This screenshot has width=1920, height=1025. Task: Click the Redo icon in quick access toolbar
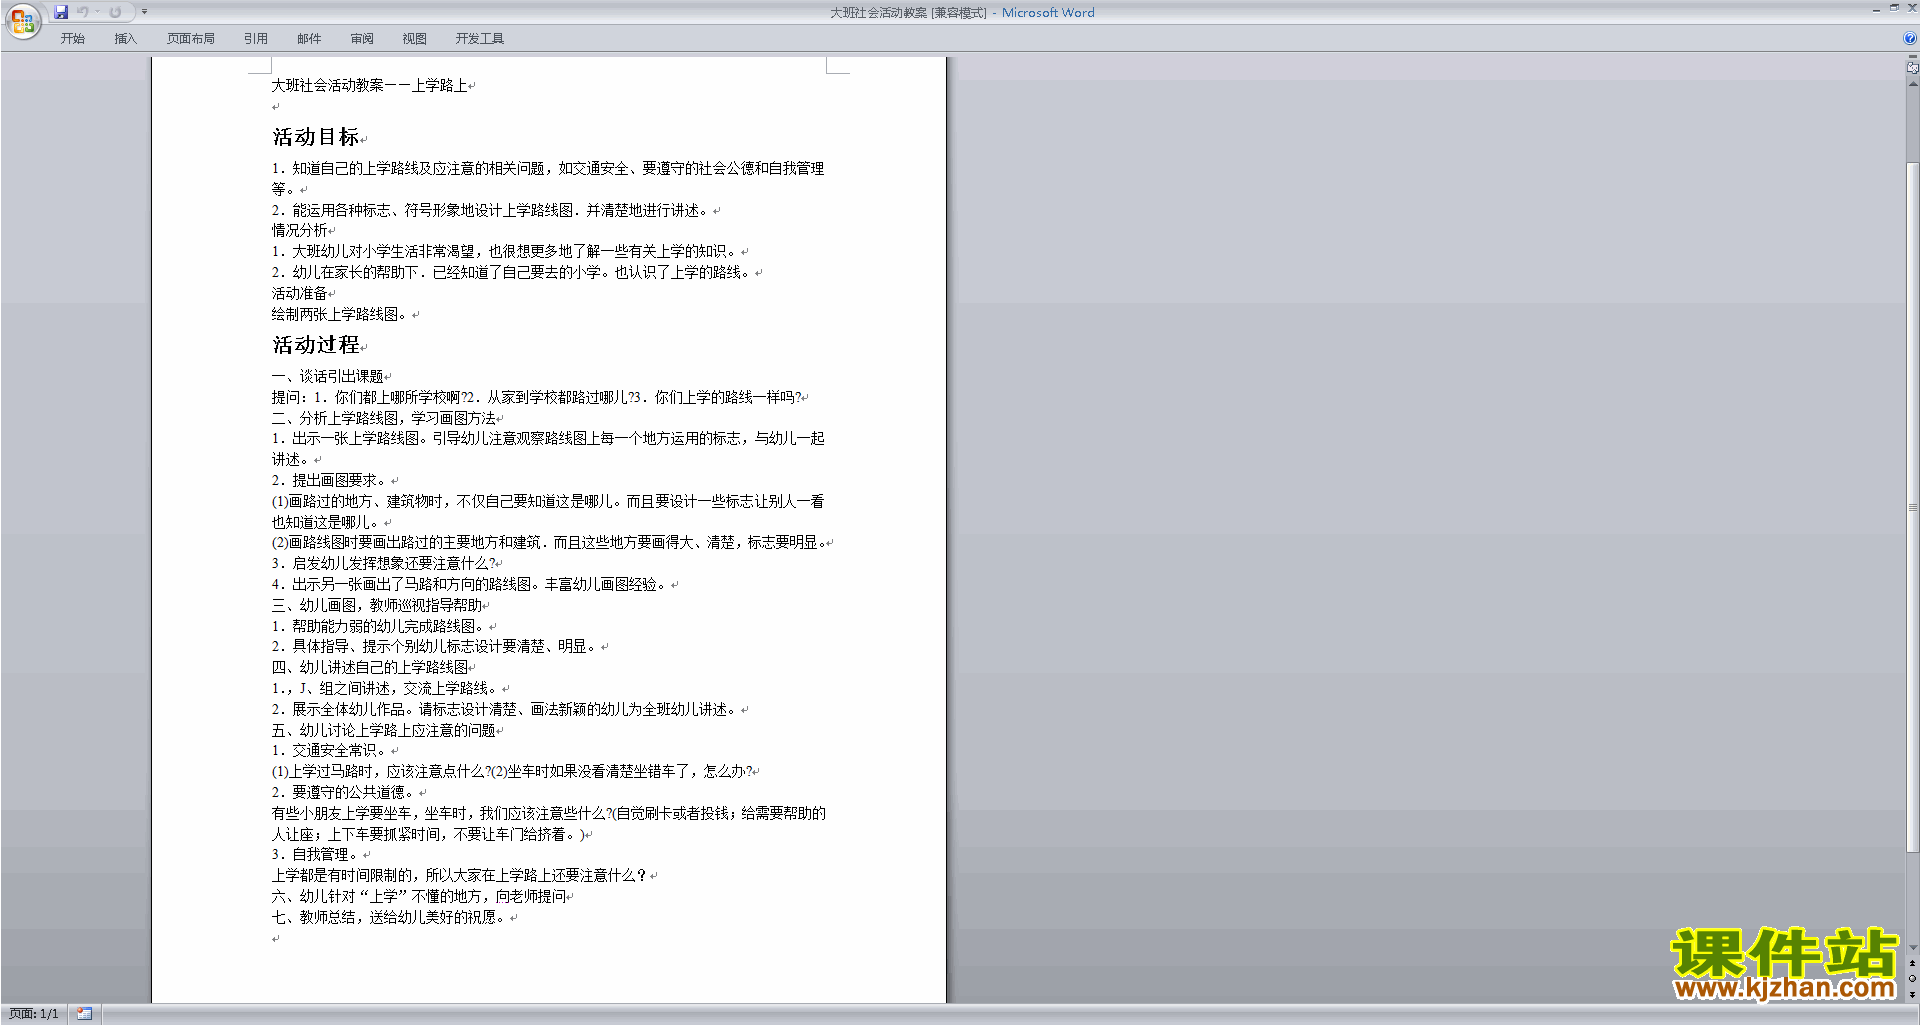115,12
